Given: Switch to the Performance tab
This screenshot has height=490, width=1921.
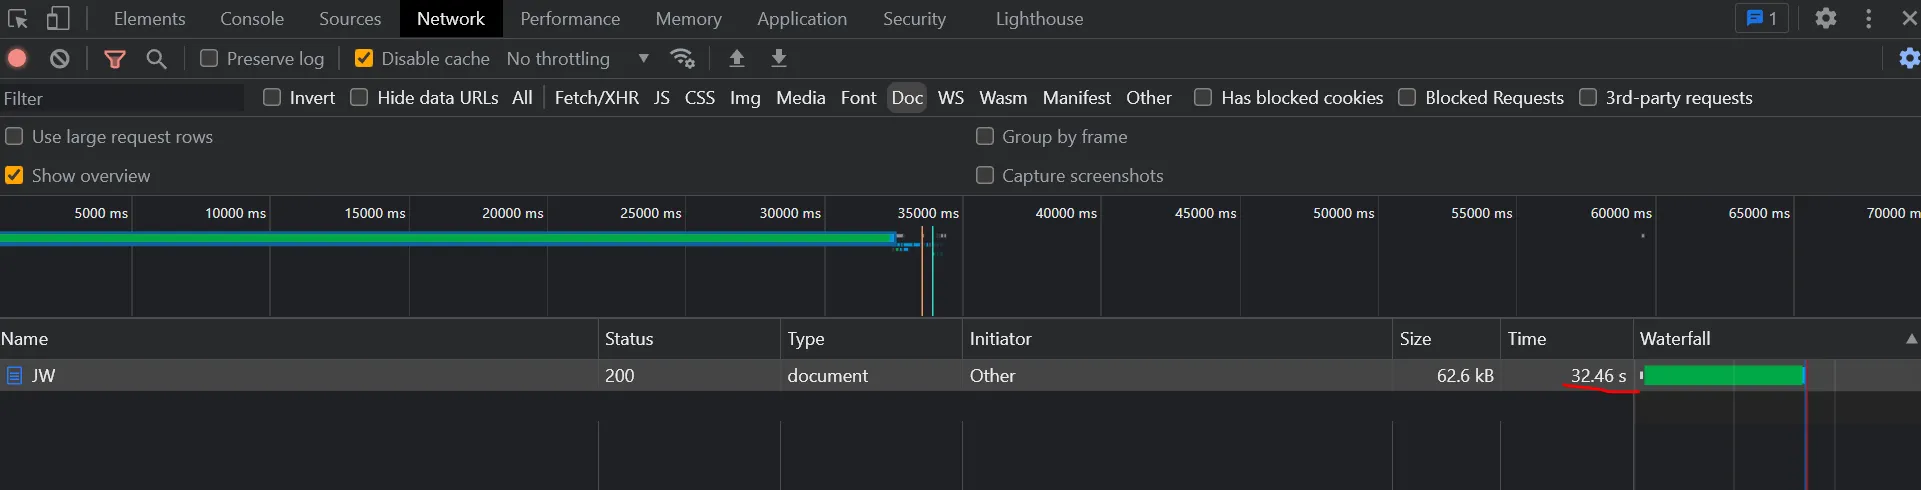Looking at the screenshot, I should point(570,19).
